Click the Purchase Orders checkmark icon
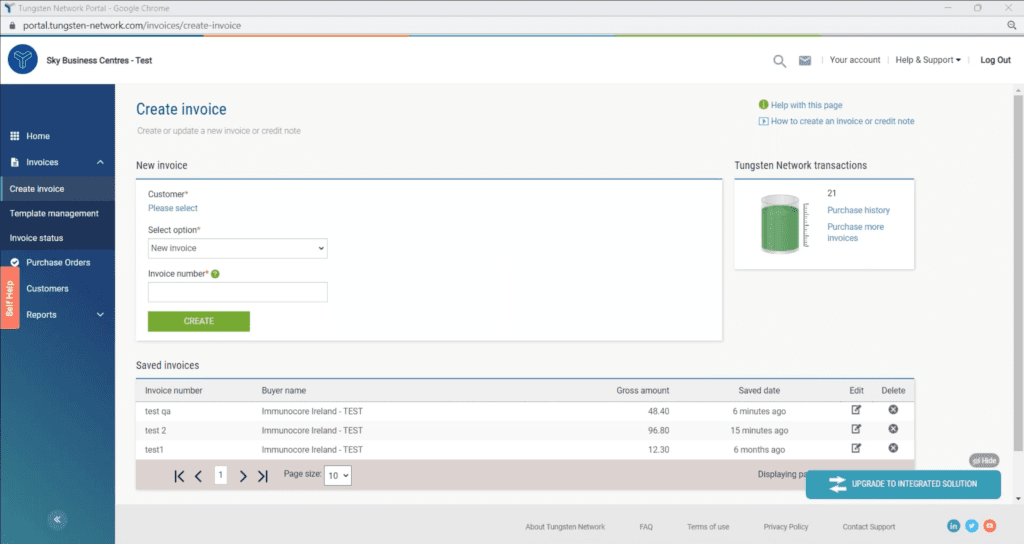 [14, 263]
